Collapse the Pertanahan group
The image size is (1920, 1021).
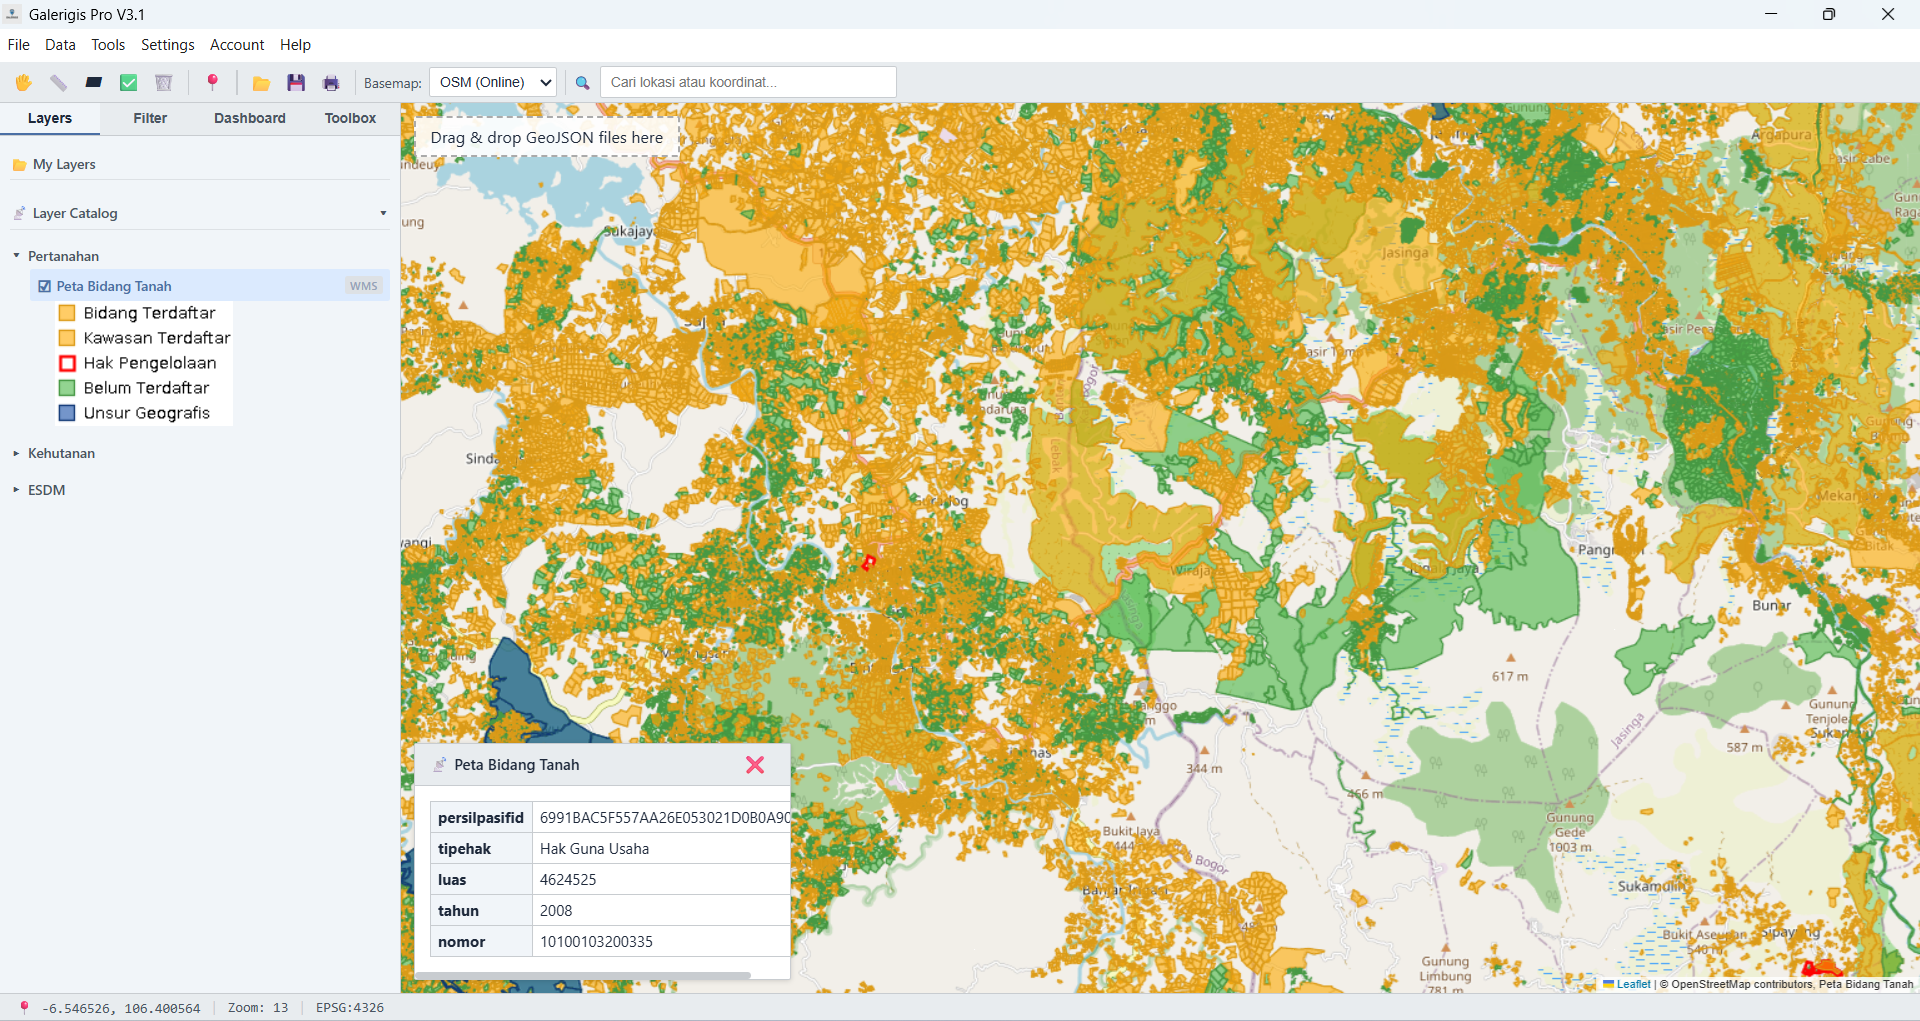(x=16, y=256)
